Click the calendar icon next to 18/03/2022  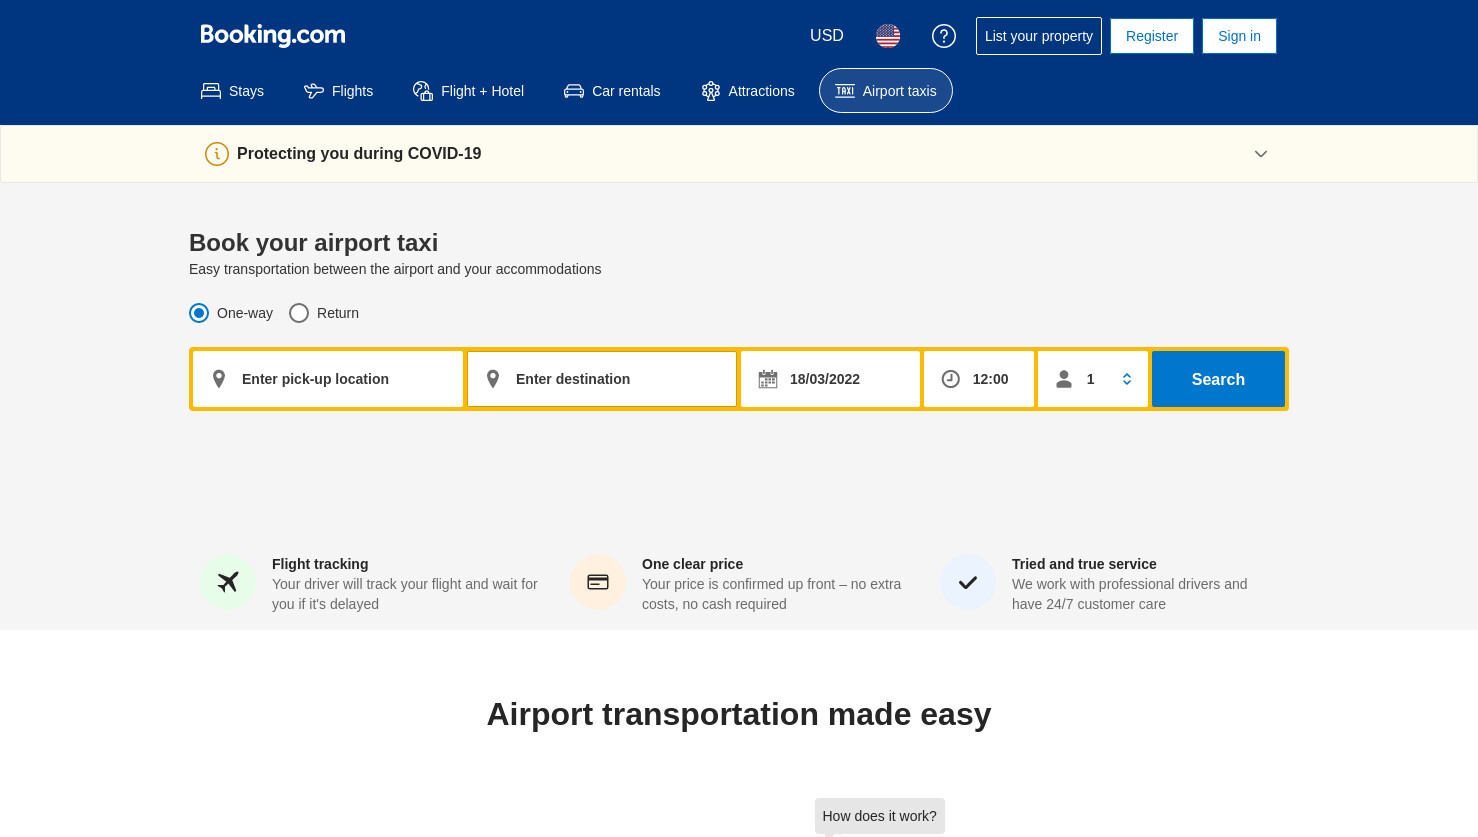tap(768, 379)
